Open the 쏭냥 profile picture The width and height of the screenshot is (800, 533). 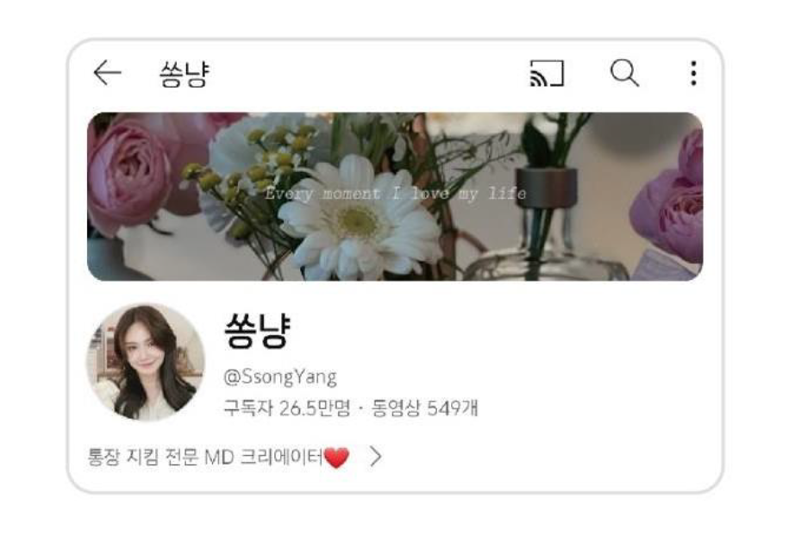146,362
